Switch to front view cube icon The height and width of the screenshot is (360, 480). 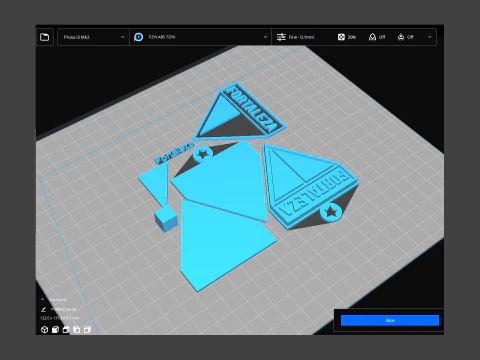(55, 330)
